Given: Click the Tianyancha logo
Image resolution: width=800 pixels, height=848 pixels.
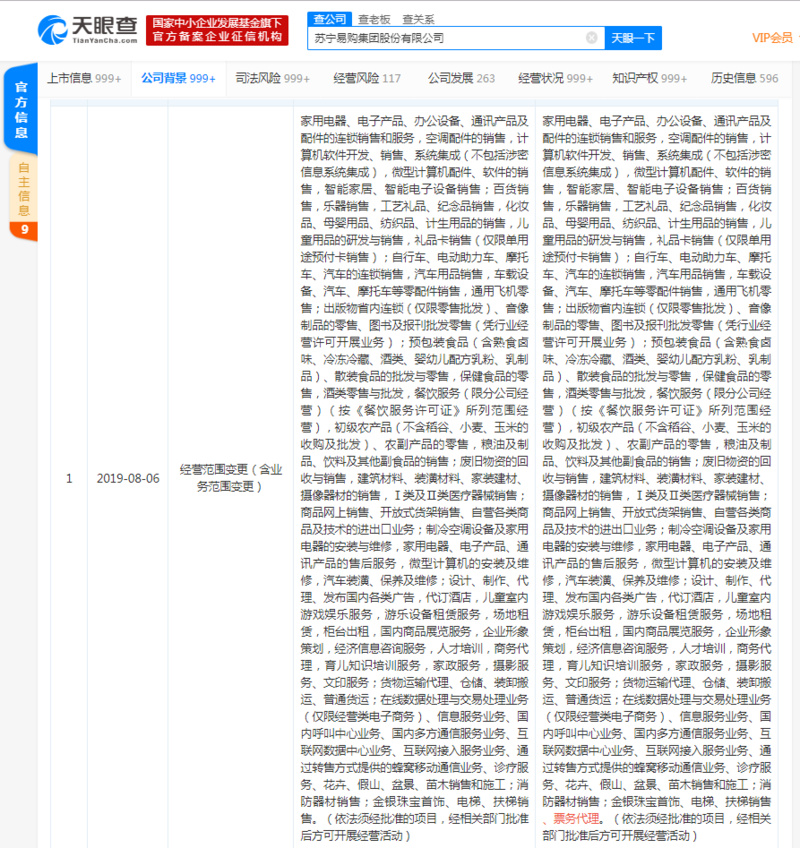Looking at the screenshot, I should (x=86, y=29).
